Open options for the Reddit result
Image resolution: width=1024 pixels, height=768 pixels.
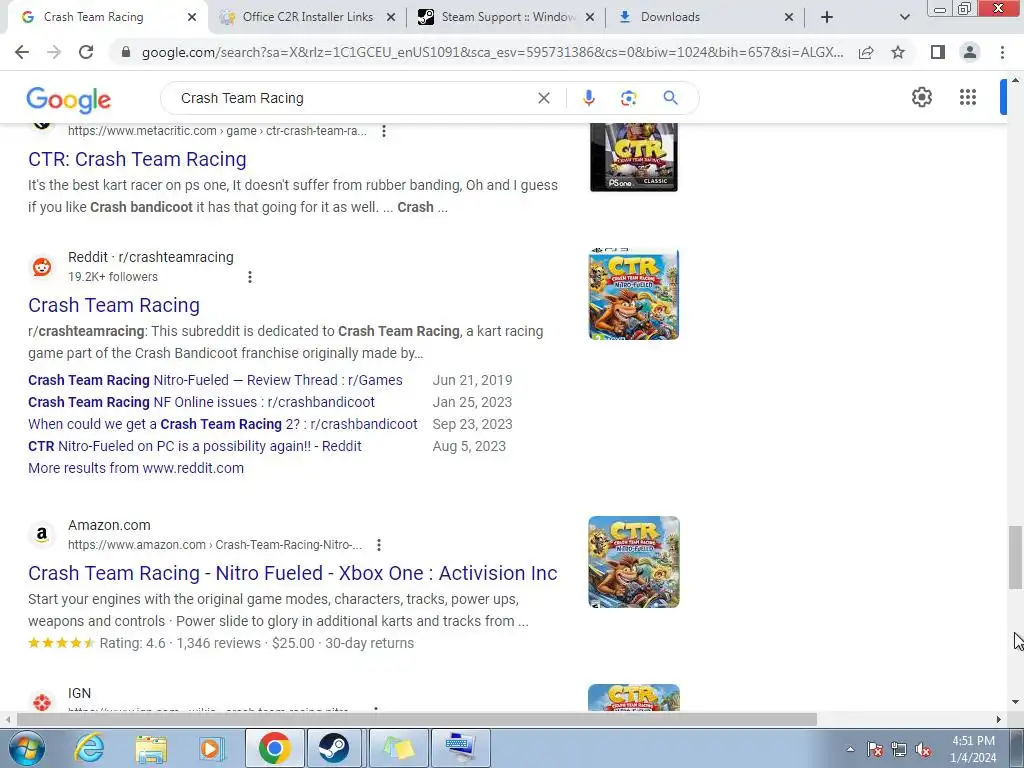click(x=249, y=277)
